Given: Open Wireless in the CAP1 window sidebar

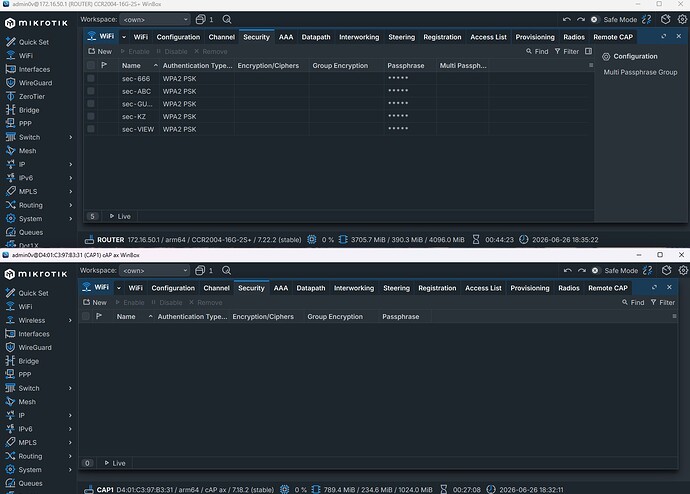Looking at the screenshot, I should click(25, 320).
